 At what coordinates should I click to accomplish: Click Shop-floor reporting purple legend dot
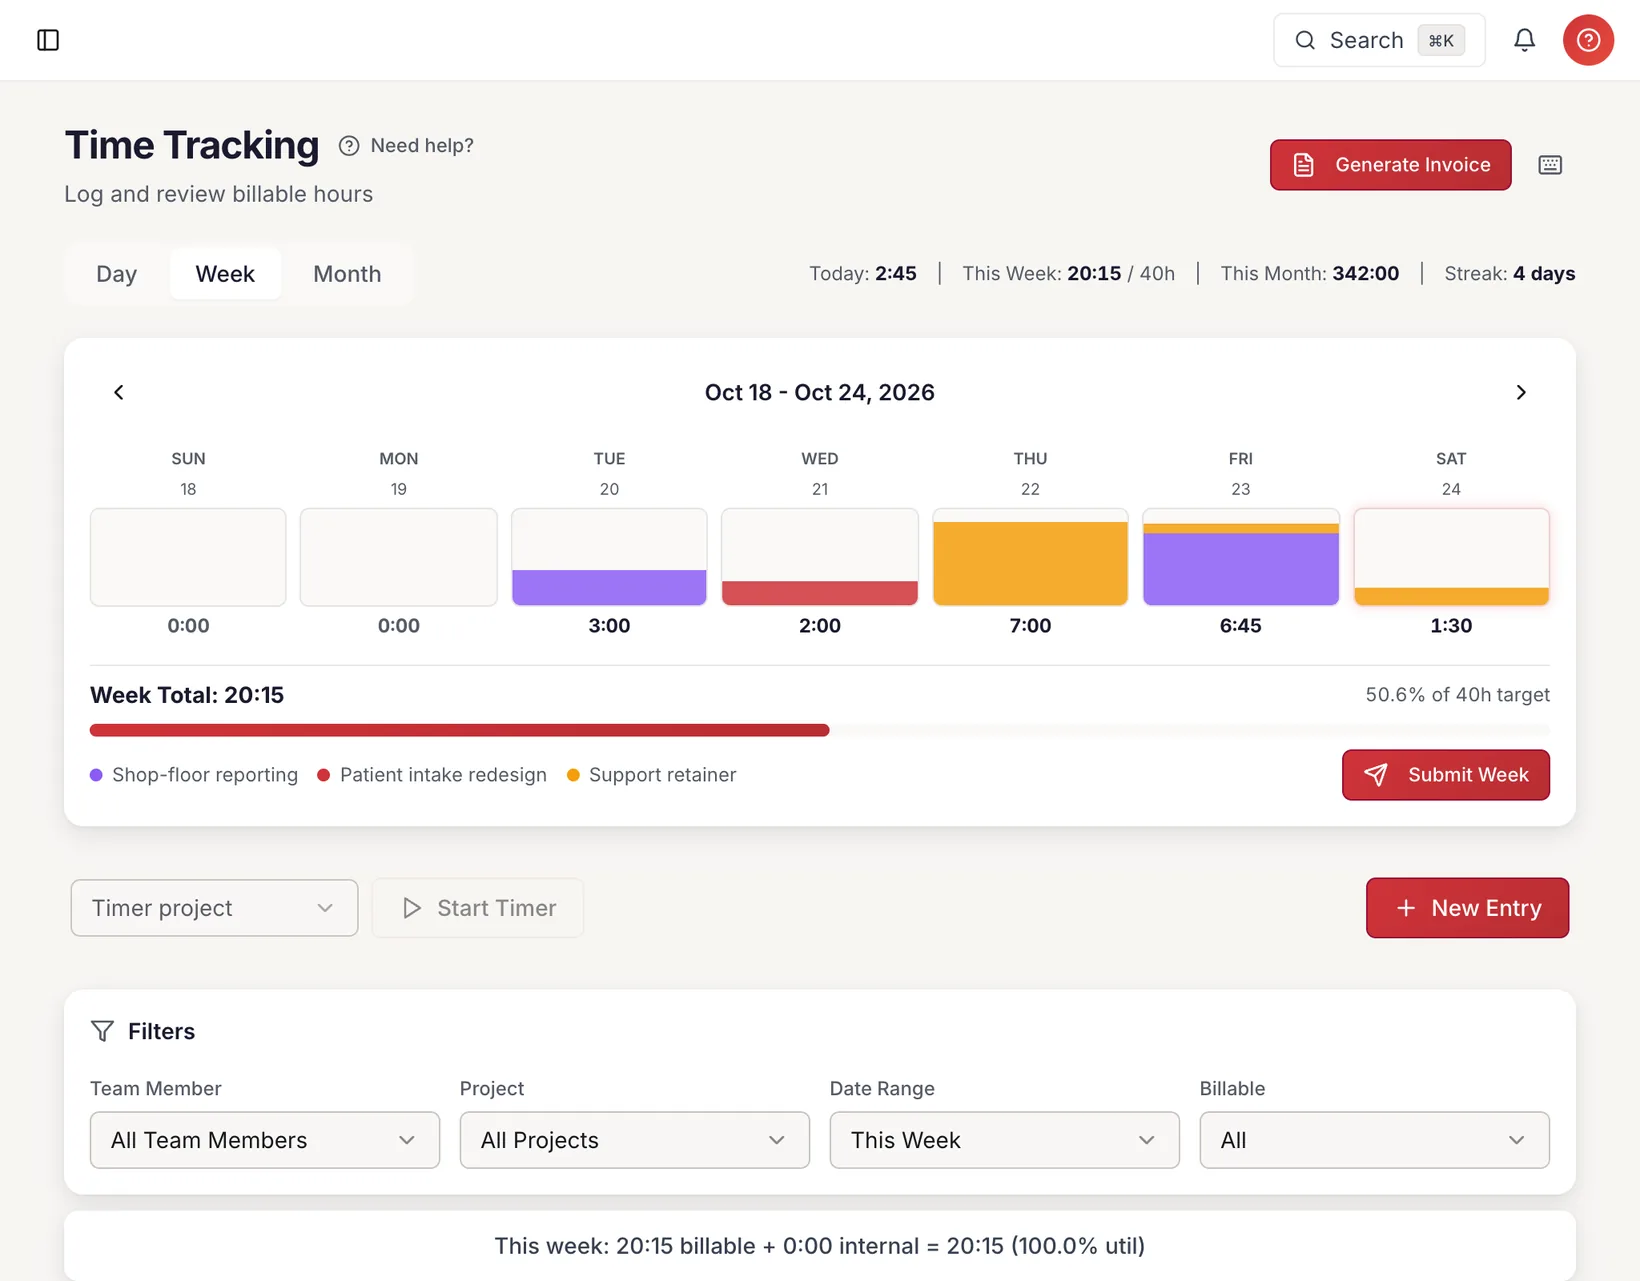pos(96,775)
